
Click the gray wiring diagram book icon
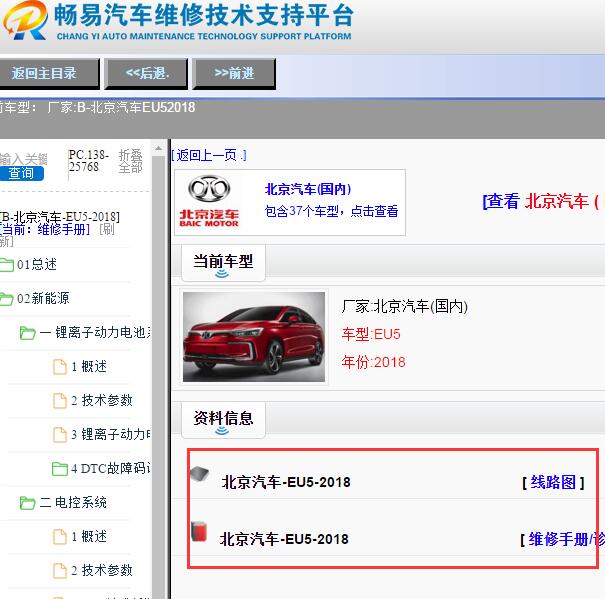(x=199, y=473)
